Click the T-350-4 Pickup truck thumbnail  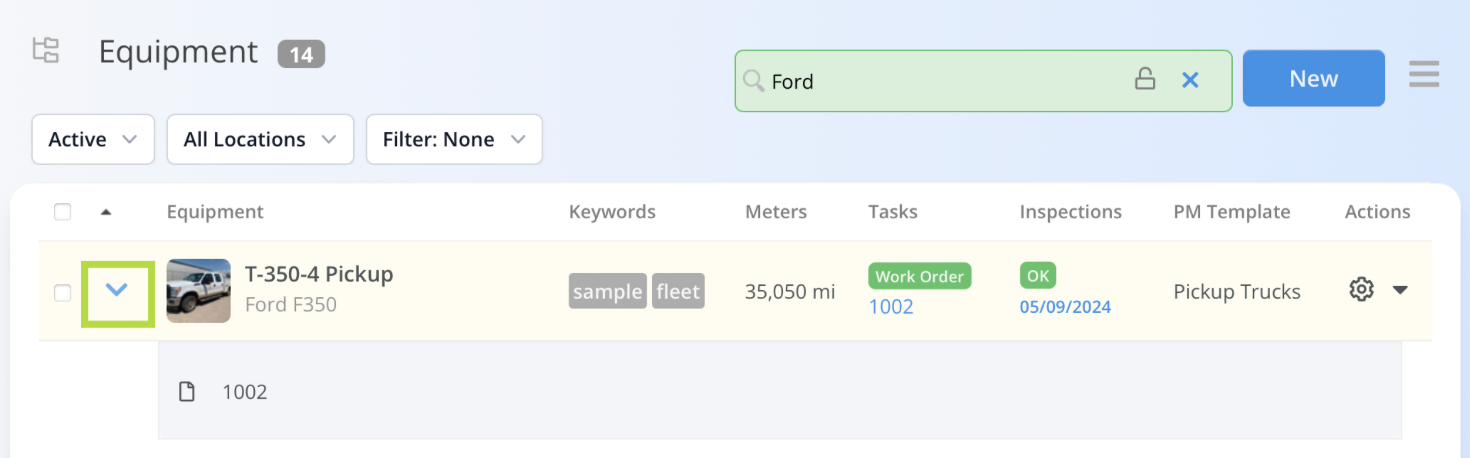(x=199, y=291)
